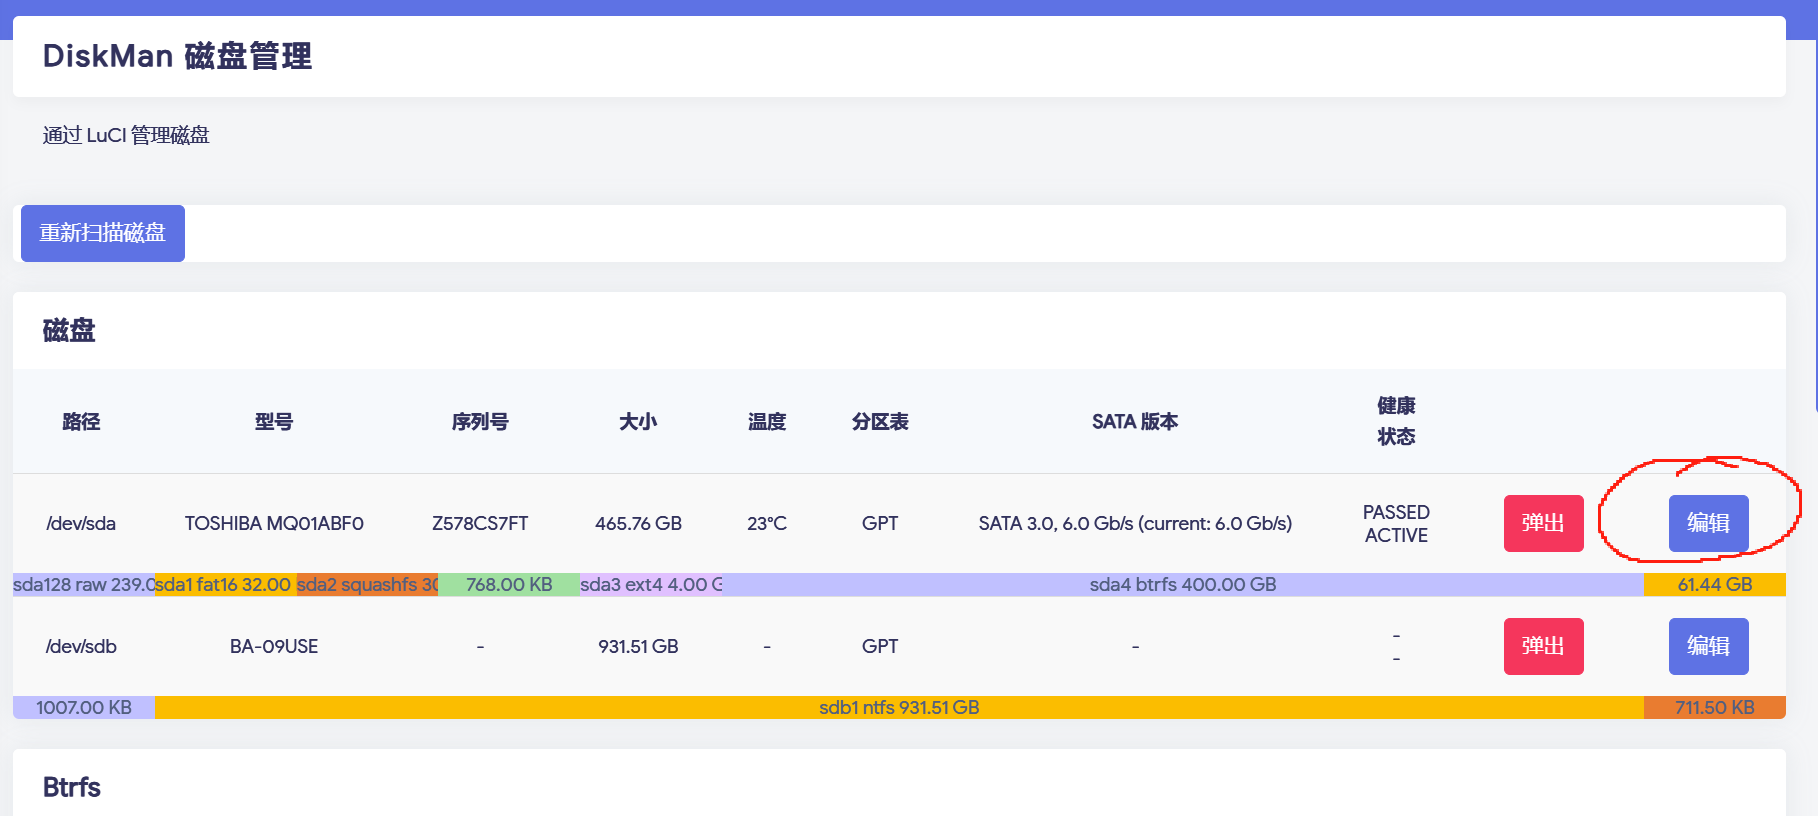This screenshot has width=1818, height=816.
Task: Select the sda2 squashfs partition bar
Action: [x=367, y=585]
